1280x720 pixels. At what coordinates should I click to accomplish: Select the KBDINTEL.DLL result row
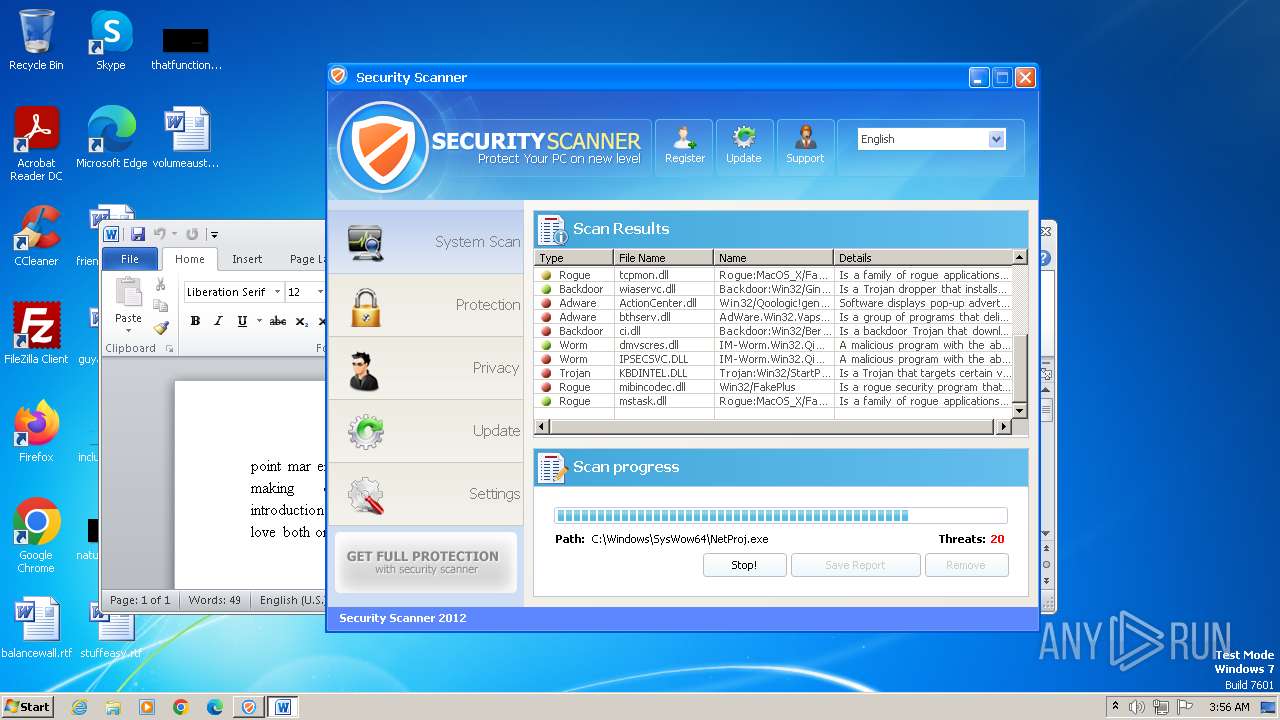[x=773, y=373]
